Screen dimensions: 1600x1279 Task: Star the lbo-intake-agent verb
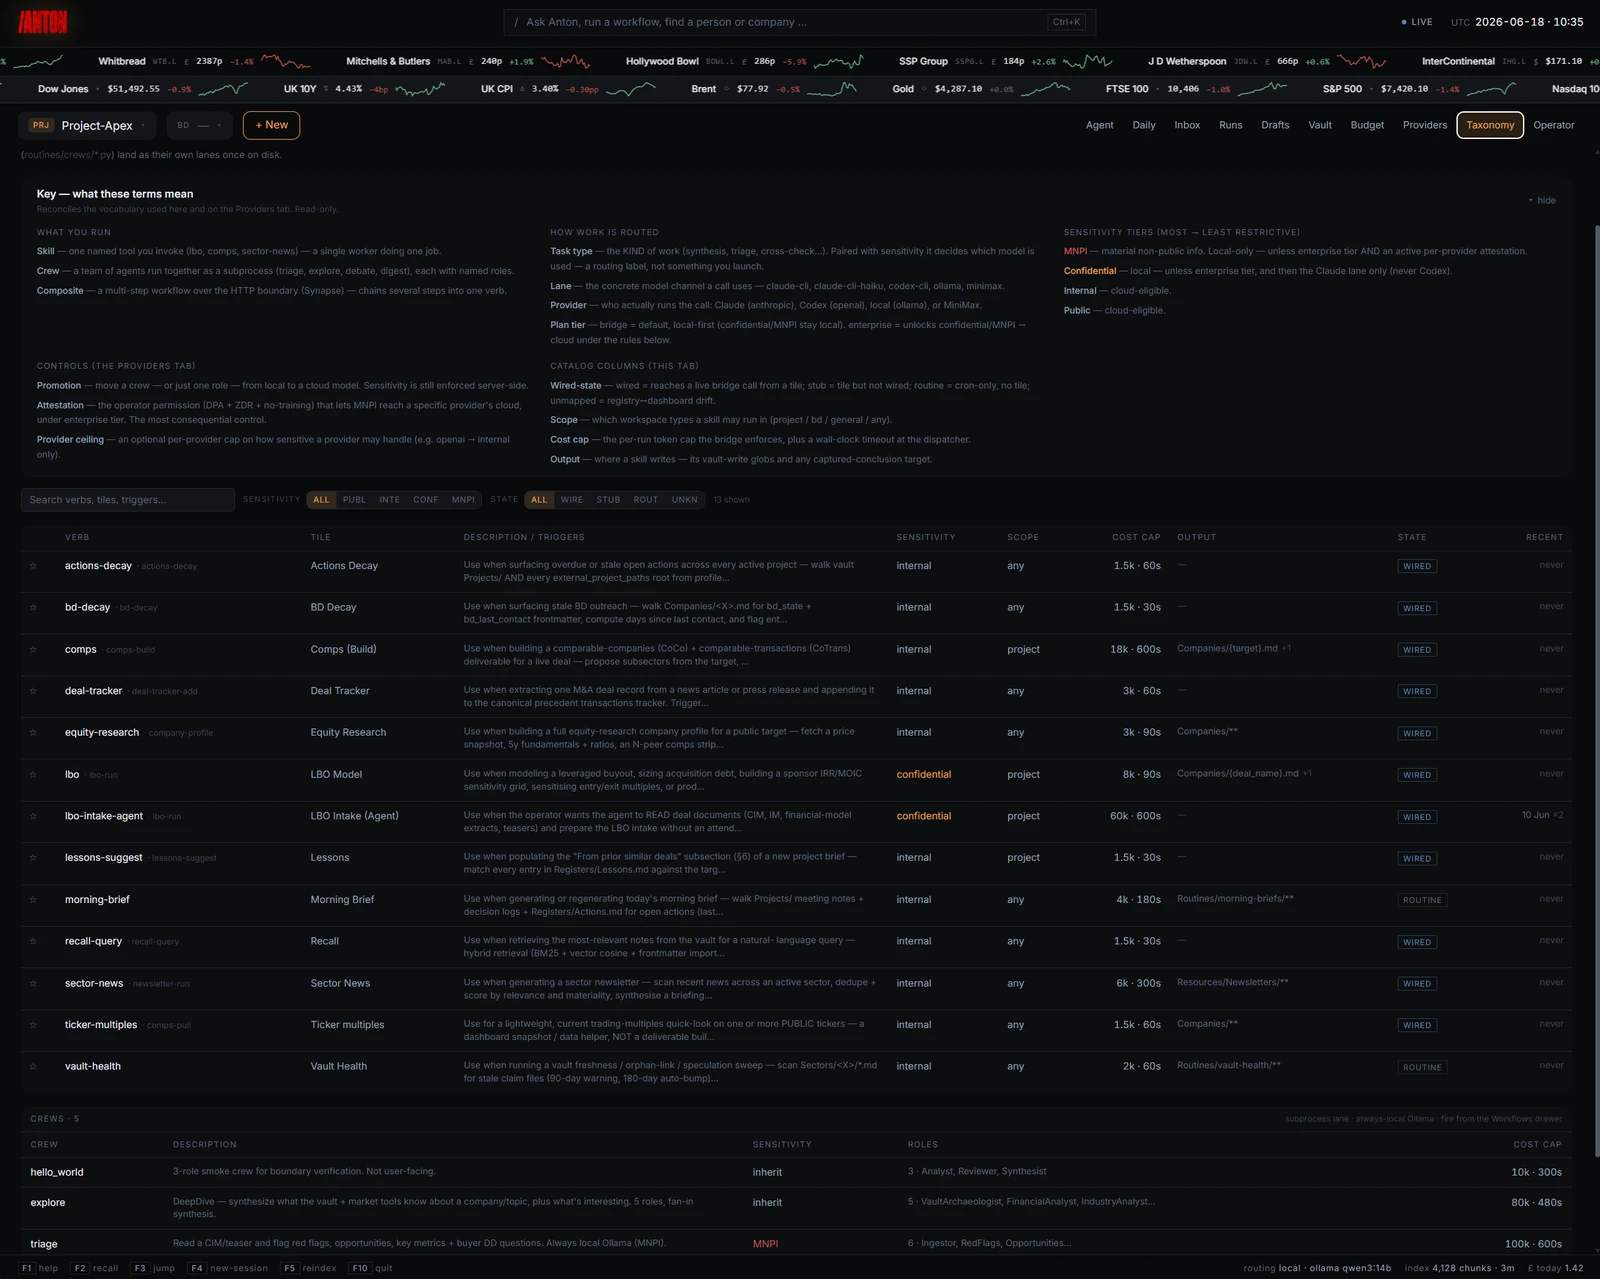[33, 816]
